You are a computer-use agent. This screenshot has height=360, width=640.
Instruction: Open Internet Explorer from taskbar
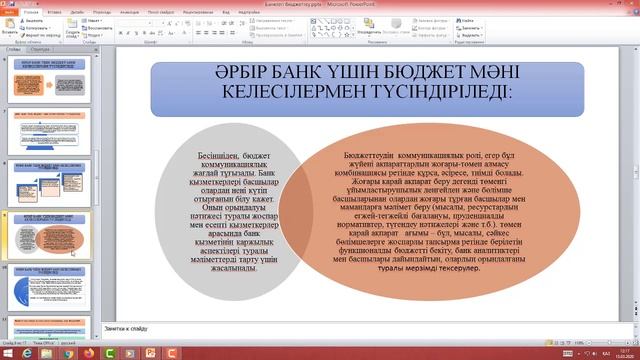[x=27, y=353]
